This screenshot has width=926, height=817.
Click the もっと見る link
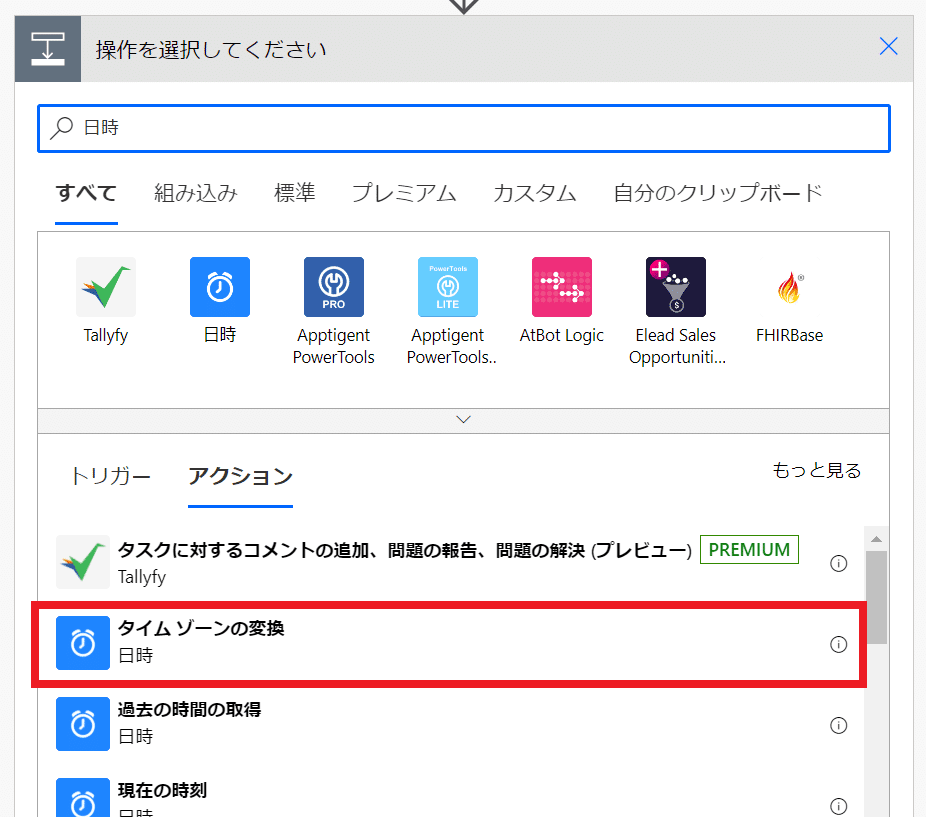pos(817,470)
